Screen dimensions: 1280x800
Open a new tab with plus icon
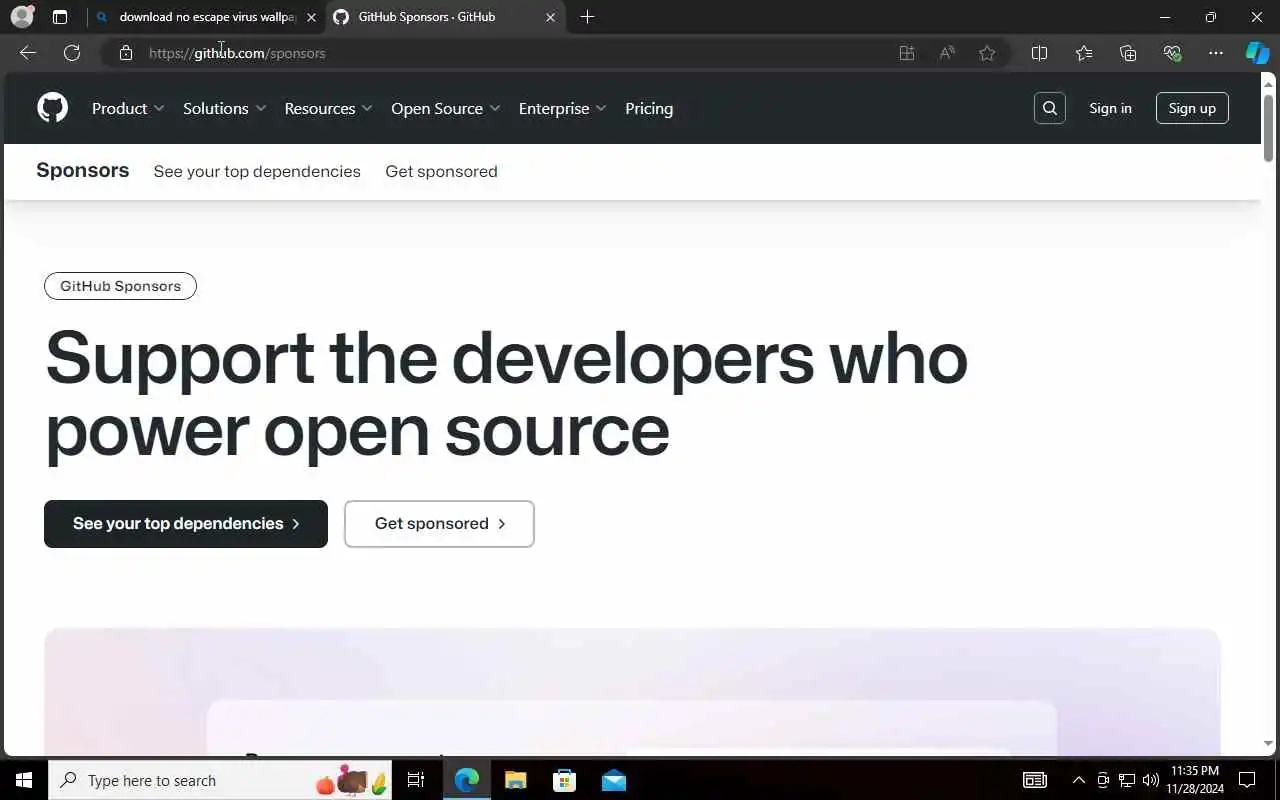click(x=587, y=17)
